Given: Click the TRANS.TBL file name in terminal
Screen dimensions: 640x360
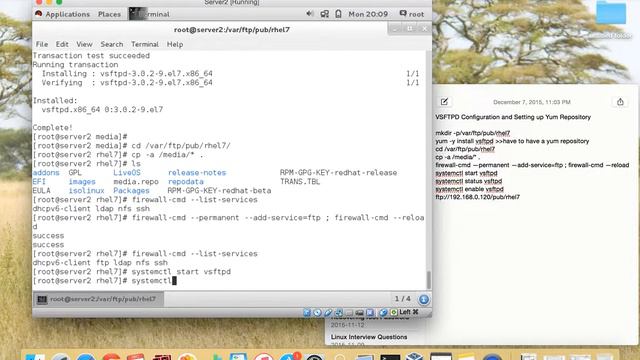Looking at the screenshot, I should [300, 182].
